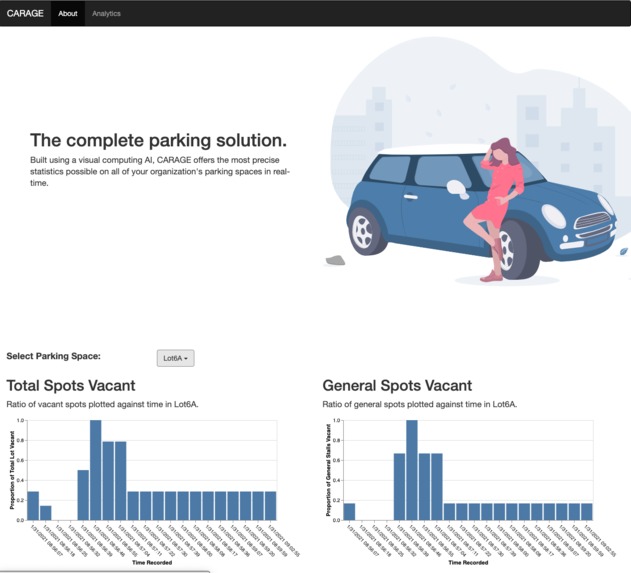Select the About tab in navbar
Screen dimensions: 631x573
tap(68, 13)
